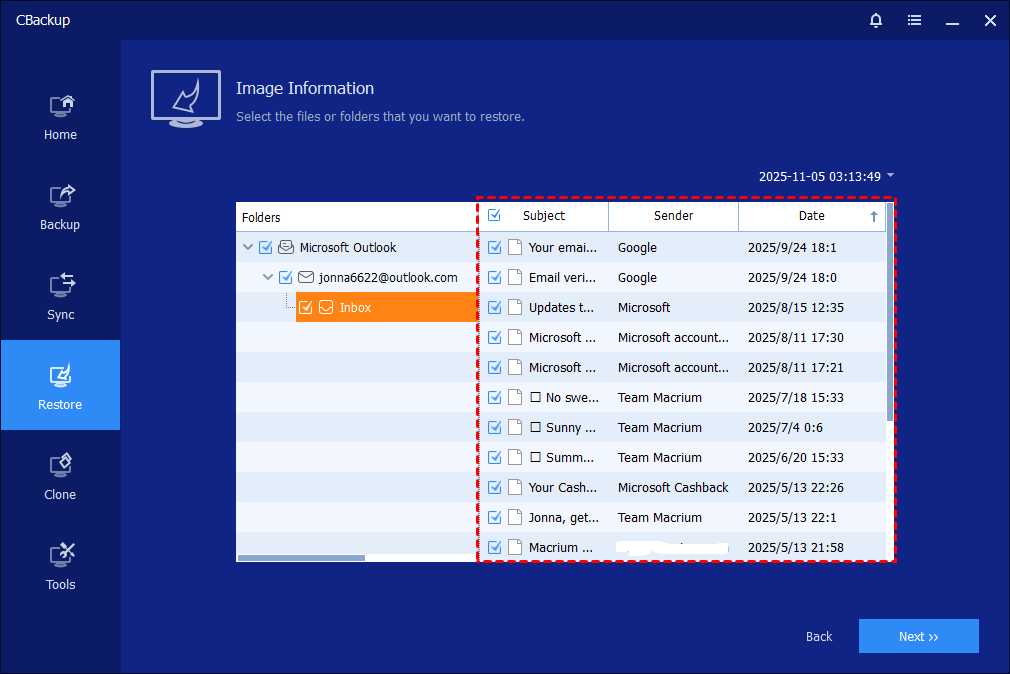Open the Tools section icon
This screenshot has width=1010, height=674.
pos(60,555)
